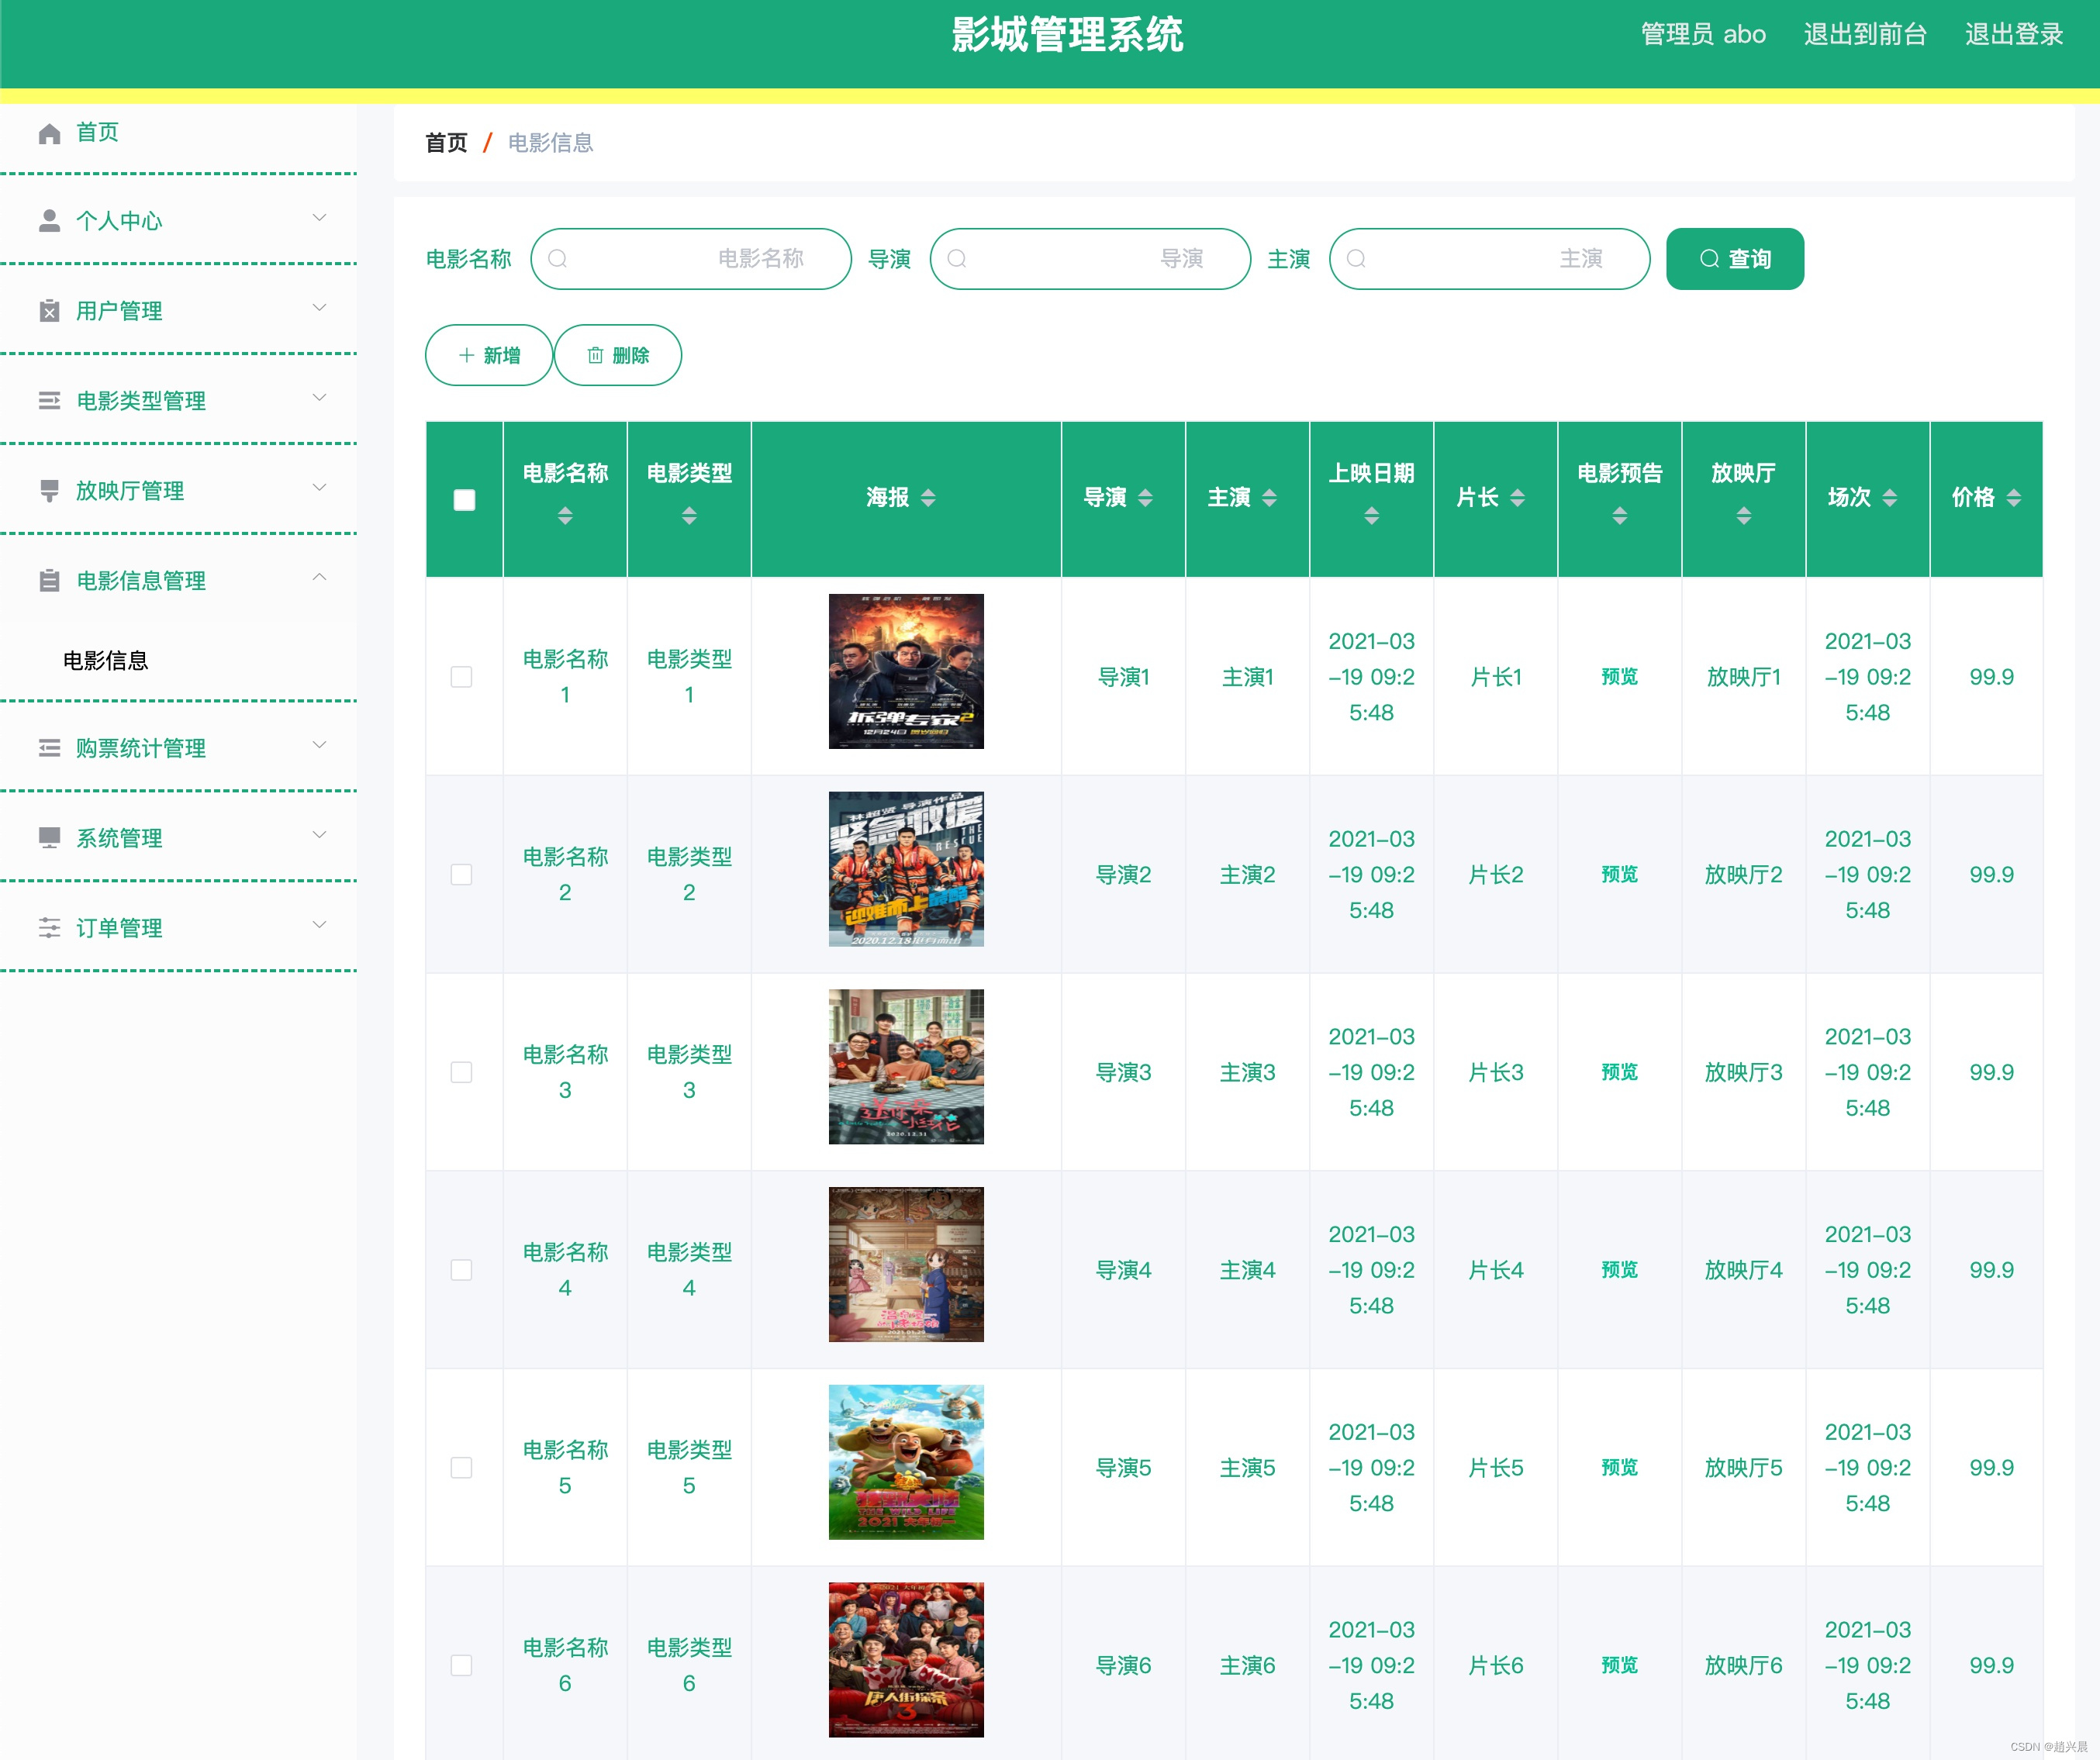This screenshot has height=1760, width=2100.
Task: Click 预览 link in row 电影名称 1
Action: click(1620, 677)
